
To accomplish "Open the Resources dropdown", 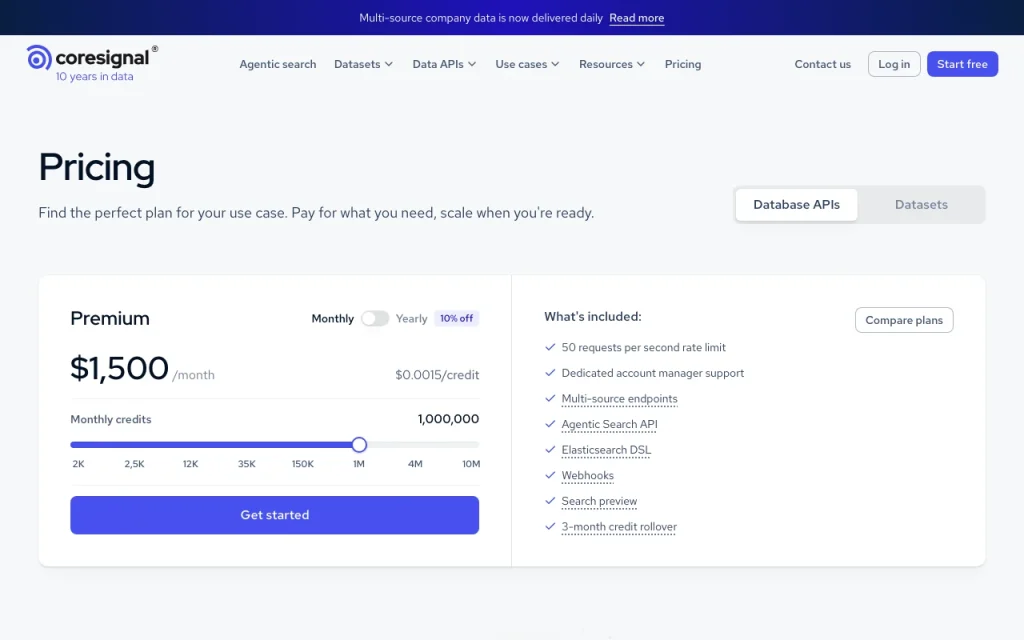I will (612, 64).
